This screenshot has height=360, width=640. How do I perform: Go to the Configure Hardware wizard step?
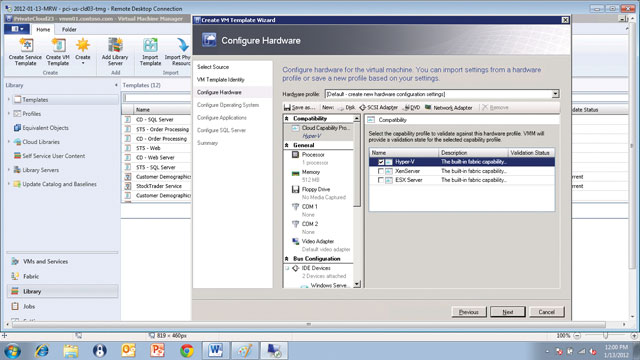click(x=219, y=92)
